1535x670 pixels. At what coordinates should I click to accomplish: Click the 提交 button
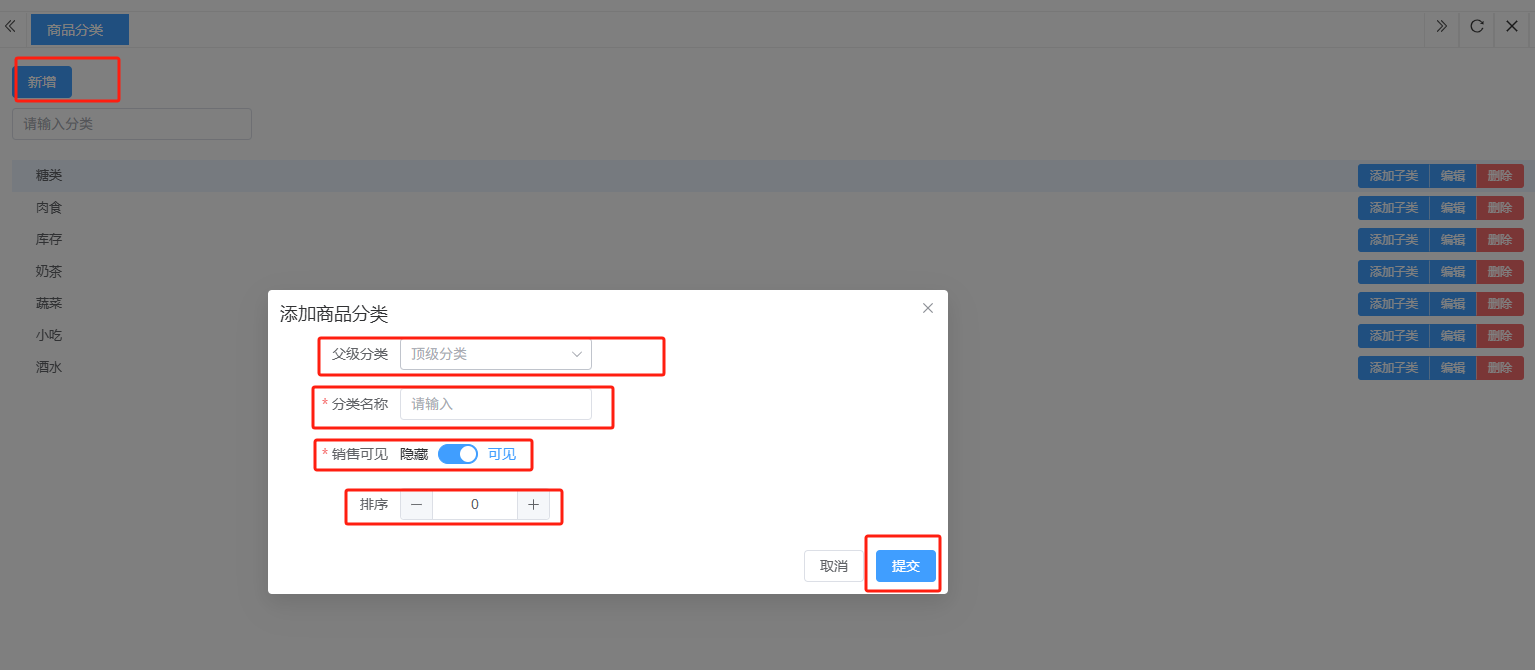906,566
